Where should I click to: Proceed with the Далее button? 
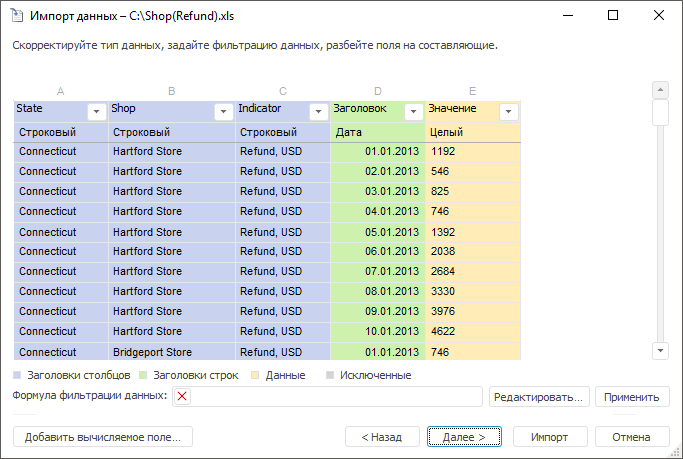point(464,437)
